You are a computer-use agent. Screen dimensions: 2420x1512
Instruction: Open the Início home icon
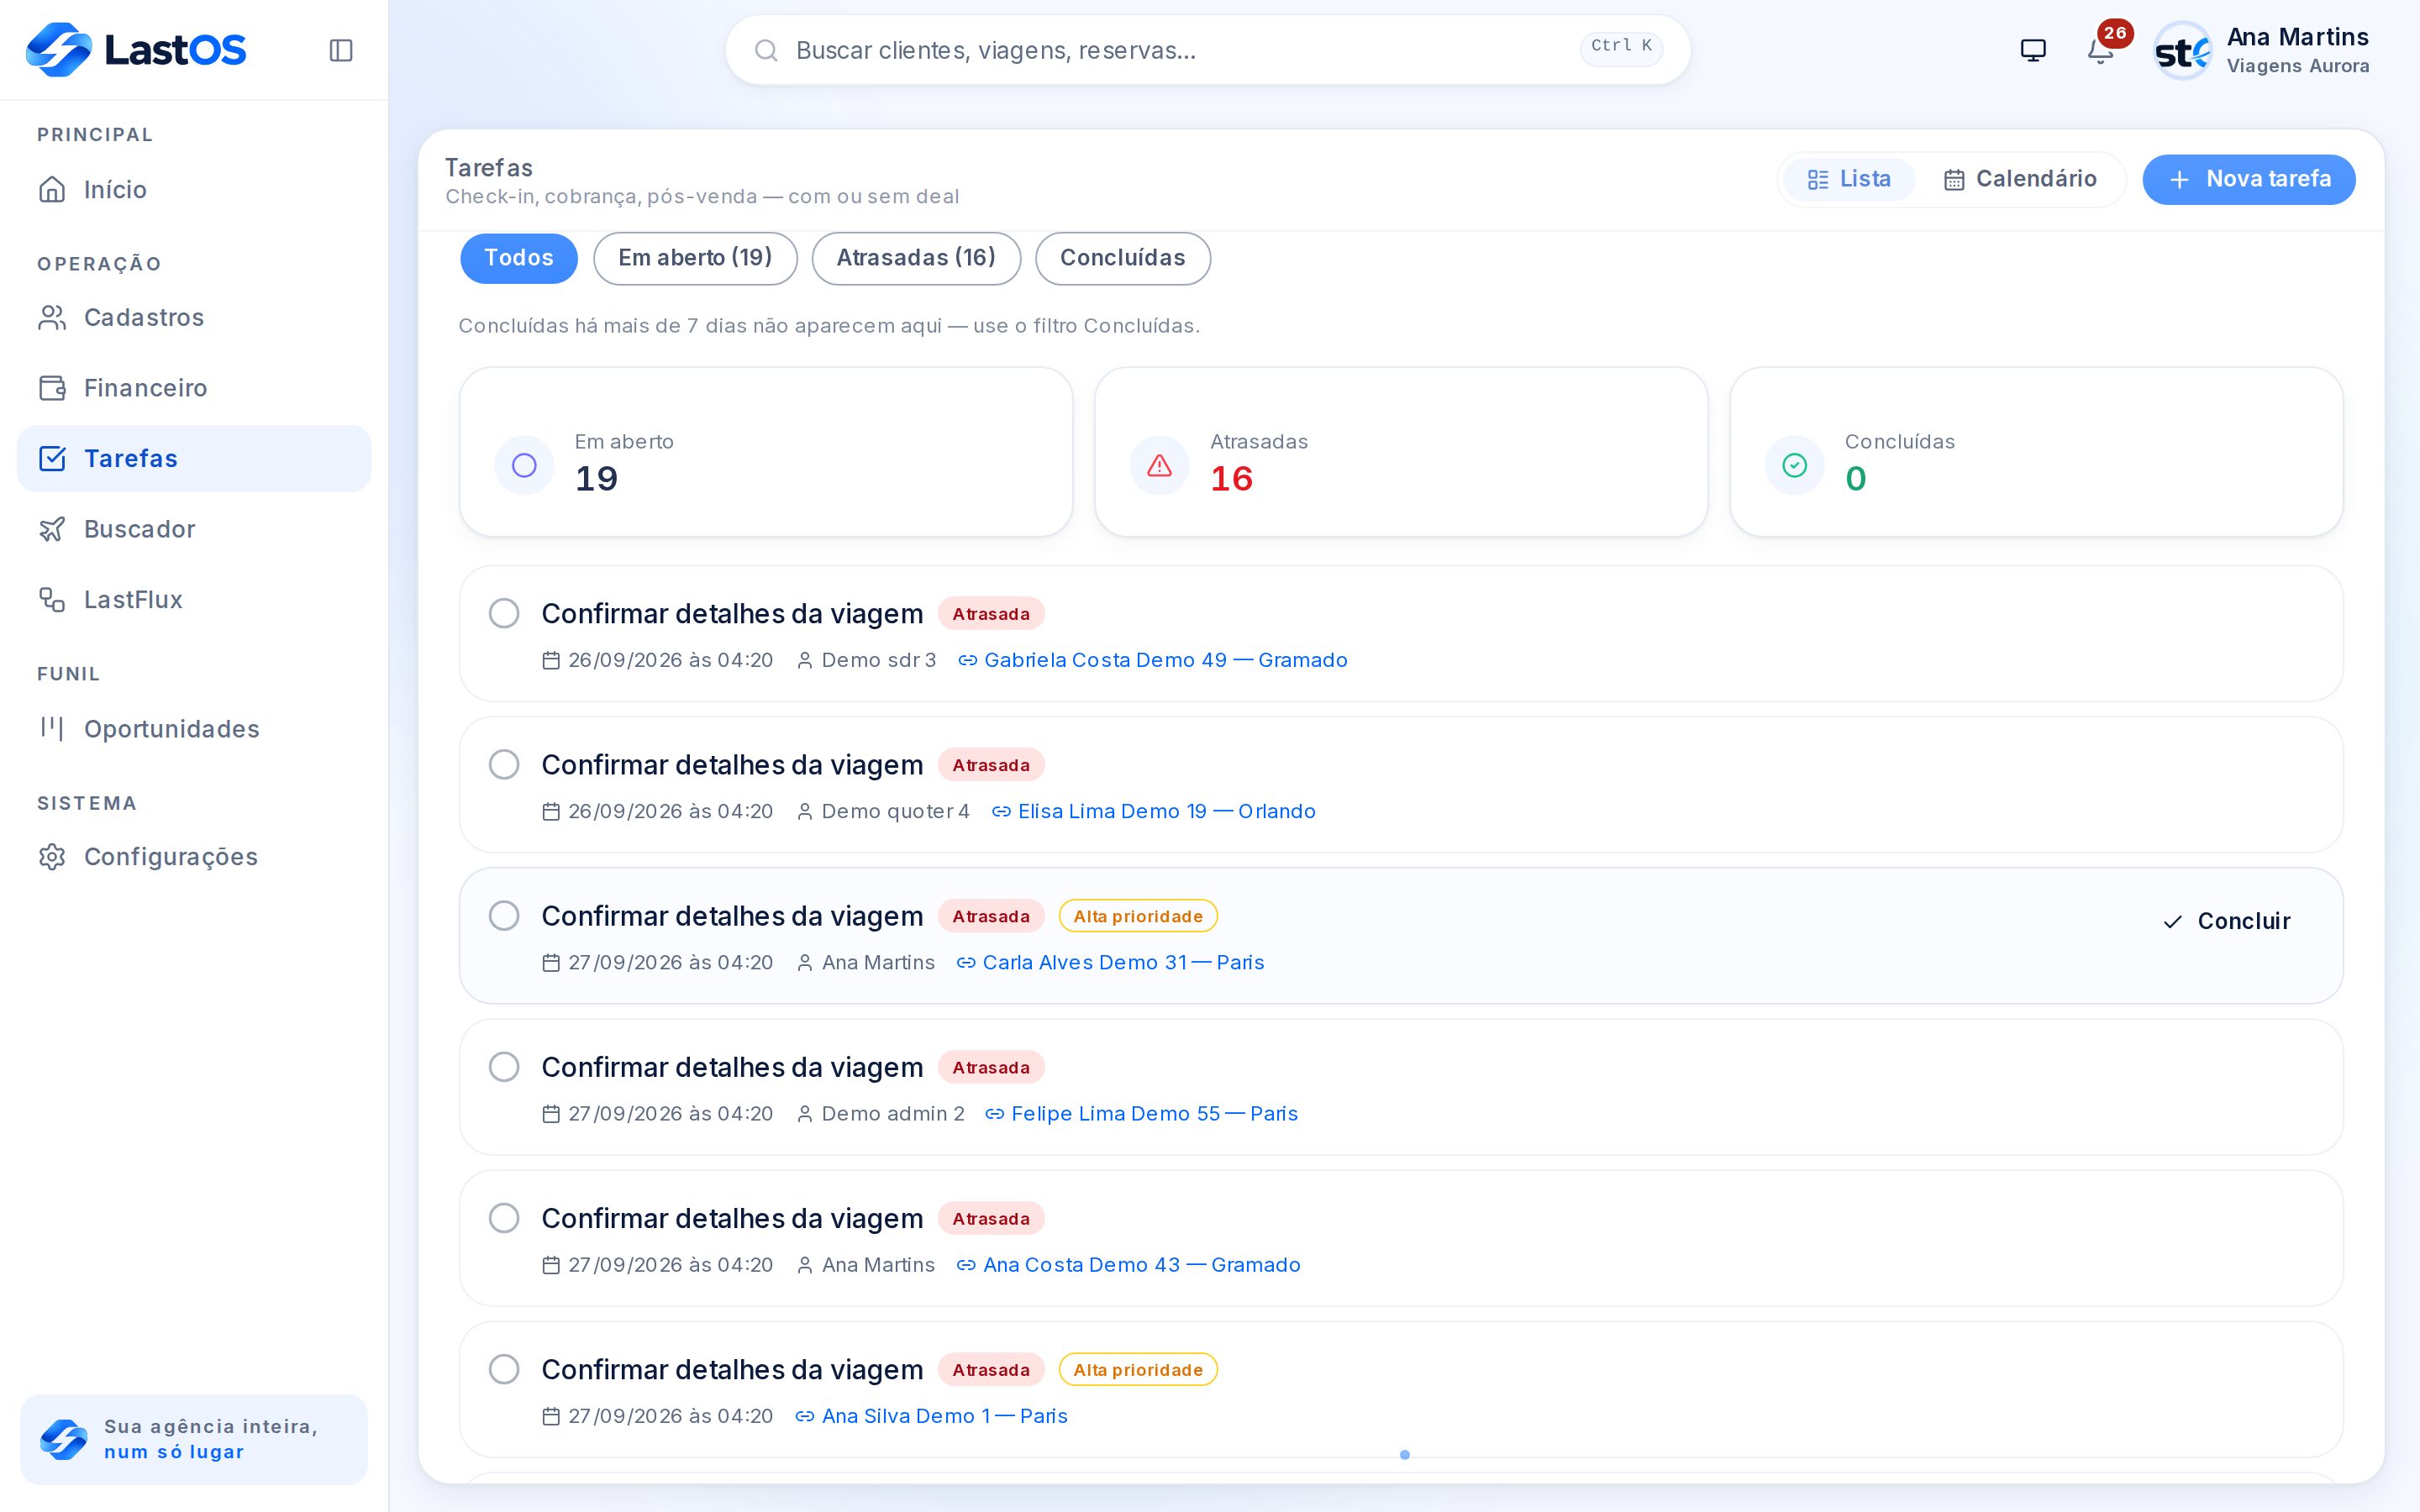click(52, 189)
